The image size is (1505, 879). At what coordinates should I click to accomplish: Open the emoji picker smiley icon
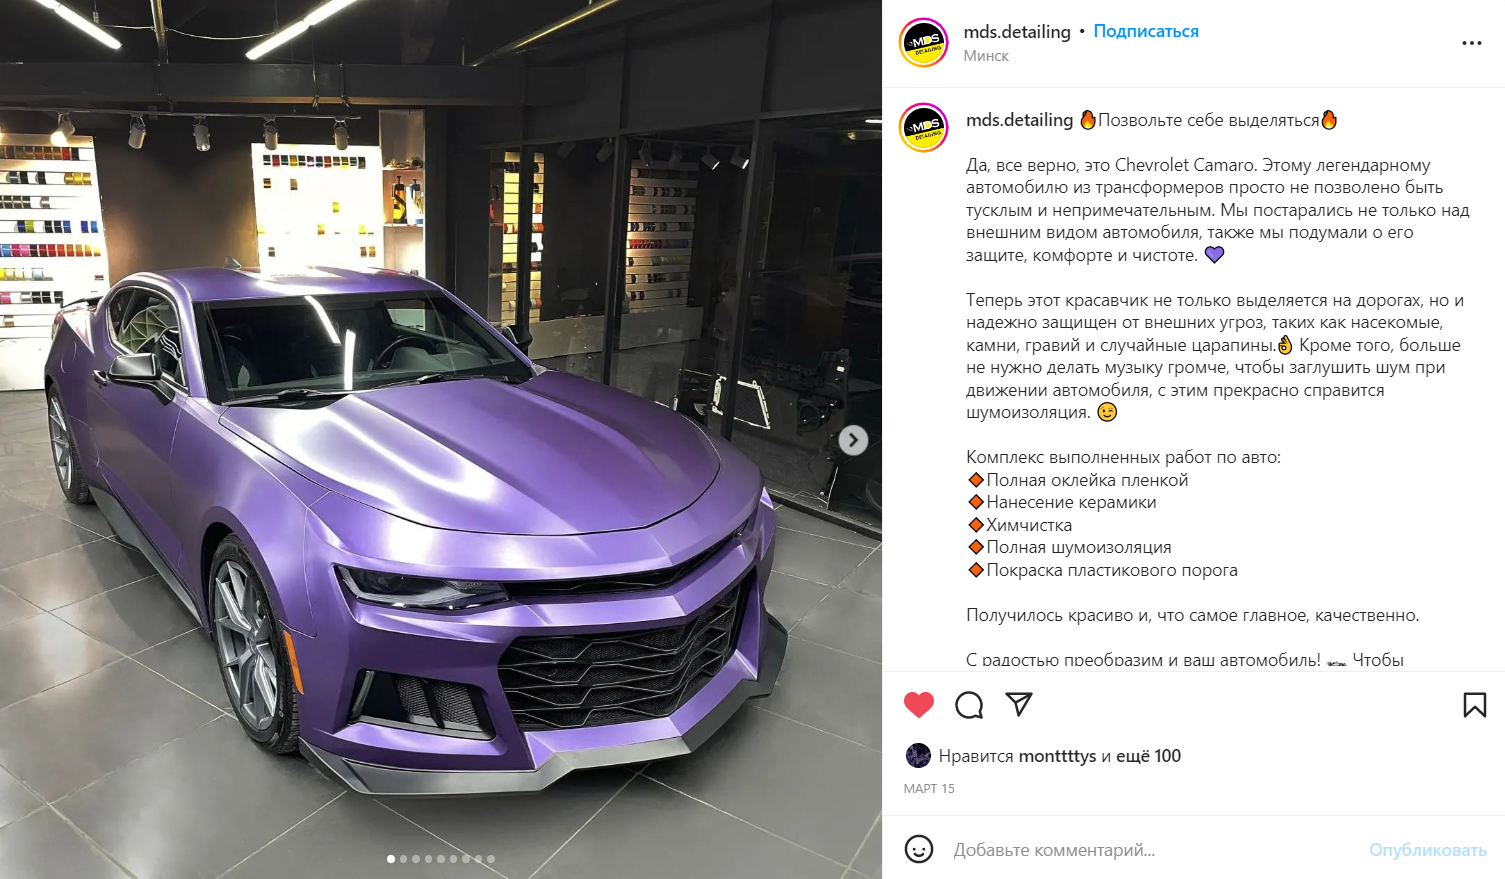919,849
